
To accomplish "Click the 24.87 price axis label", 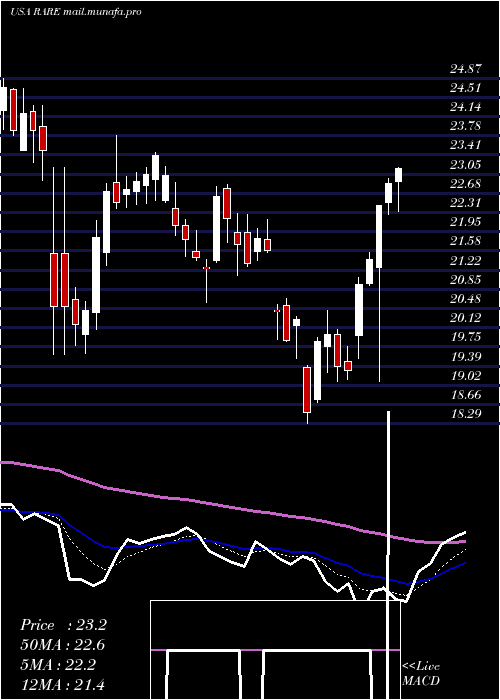I will (466, 69).
